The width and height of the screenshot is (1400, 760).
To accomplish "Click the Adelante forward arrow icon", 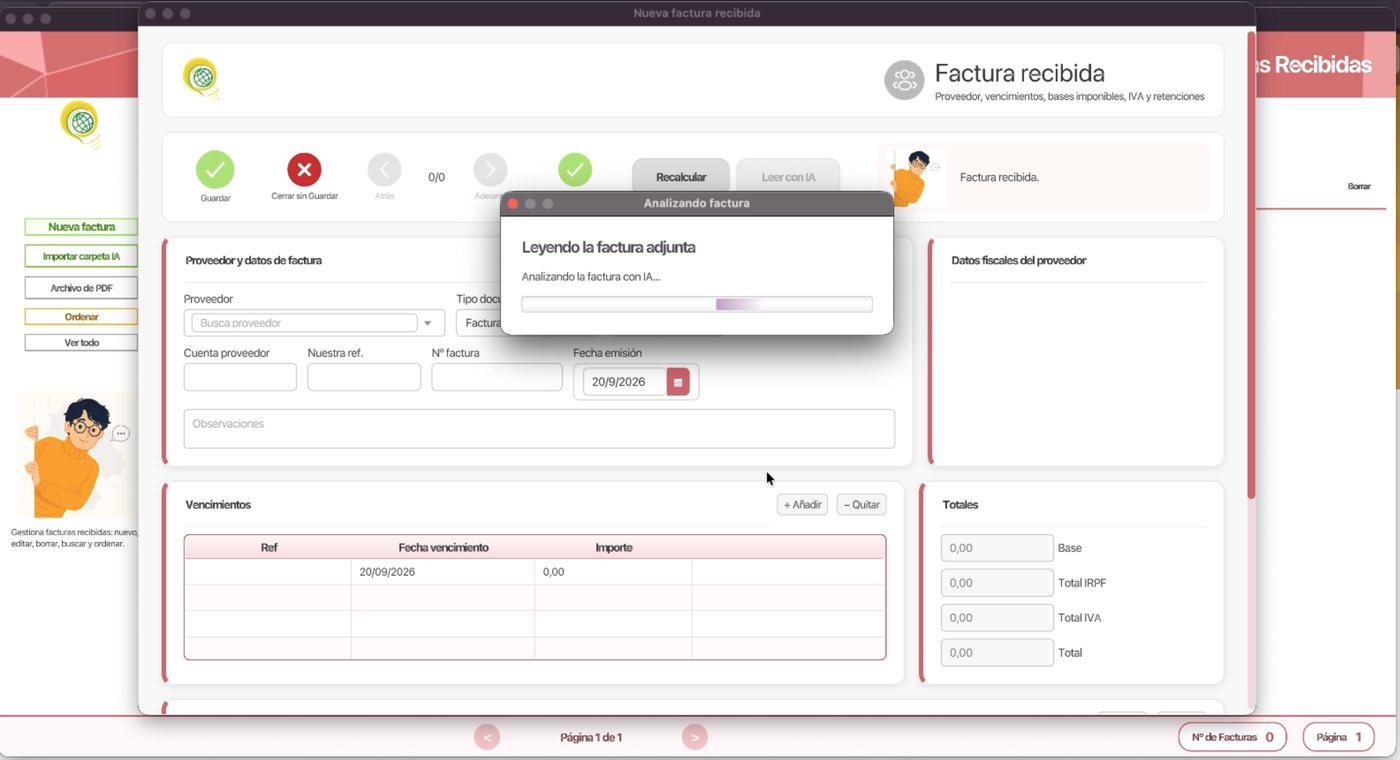I will point(490,170).
